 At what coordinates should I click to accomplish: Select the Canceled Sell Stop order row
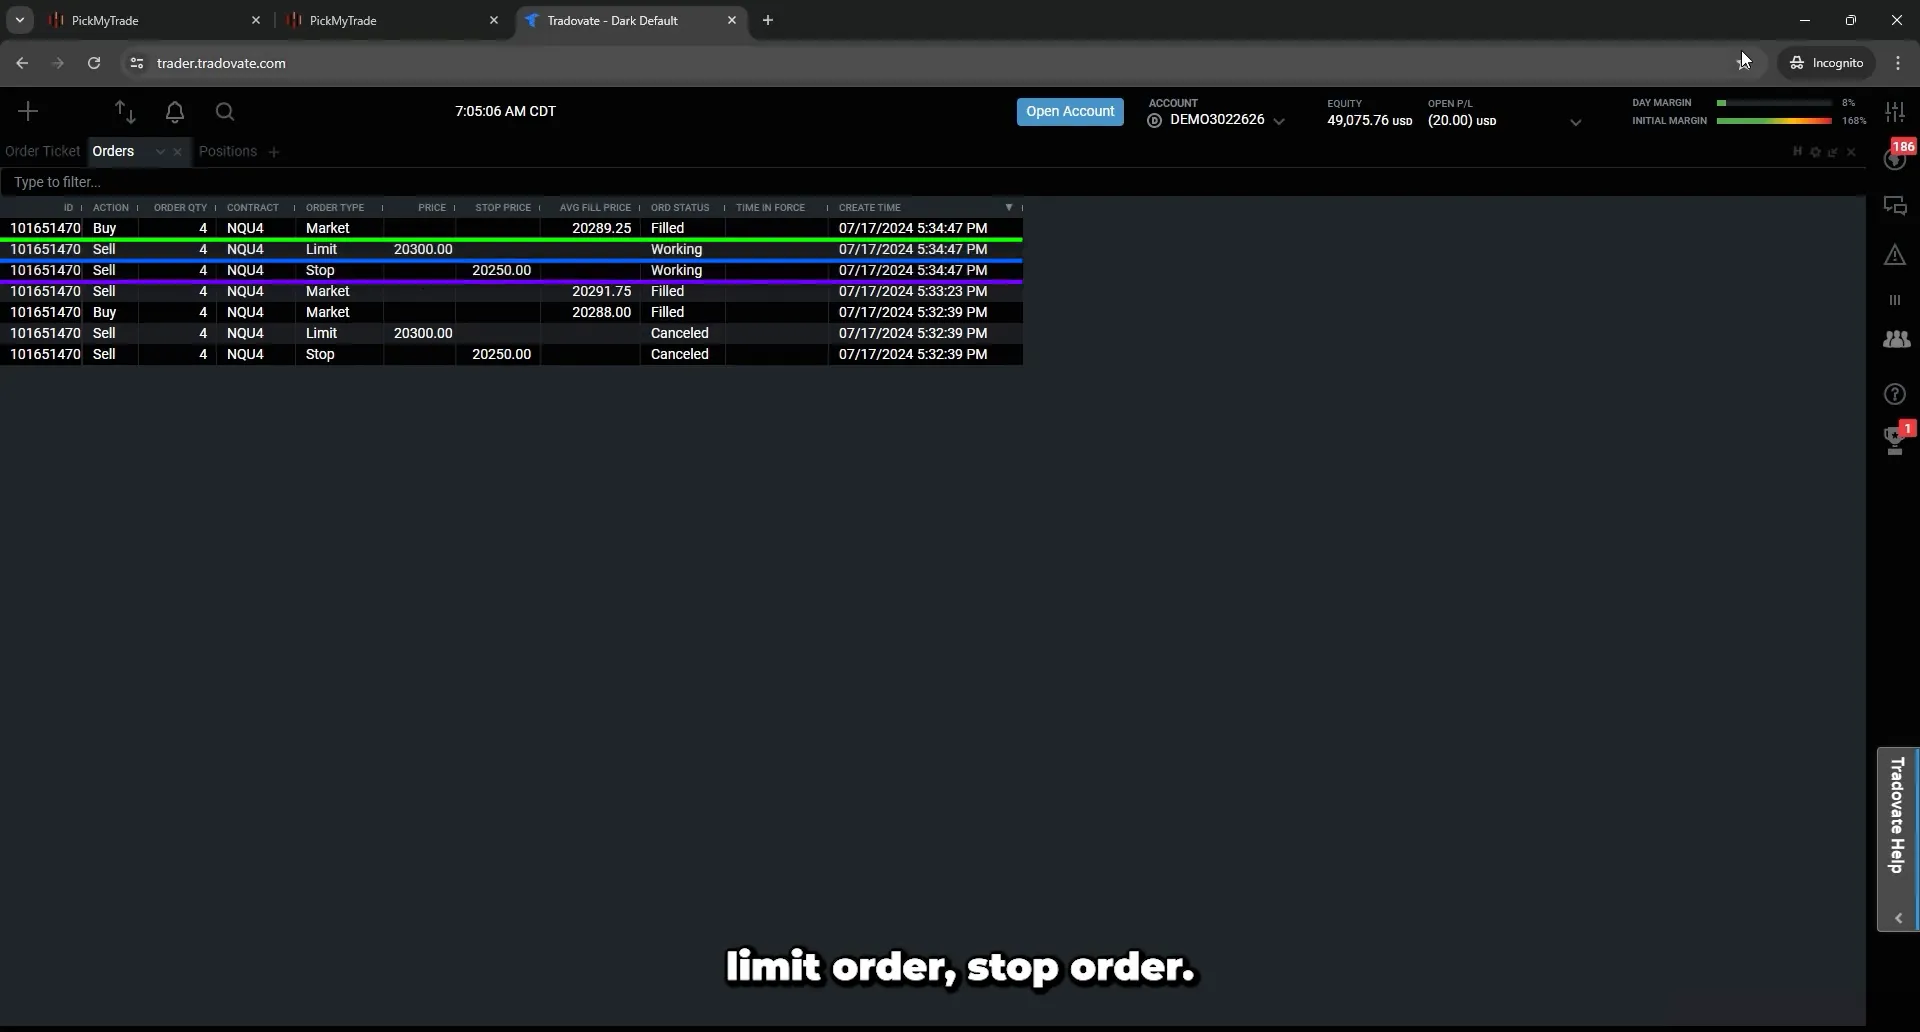[x=511, y=354]
